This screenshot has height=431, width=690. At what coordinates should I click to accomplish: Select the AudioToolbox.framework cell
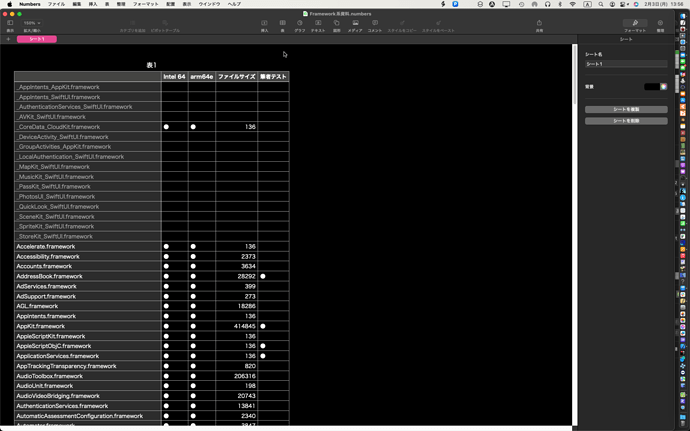tap(88, 376)
